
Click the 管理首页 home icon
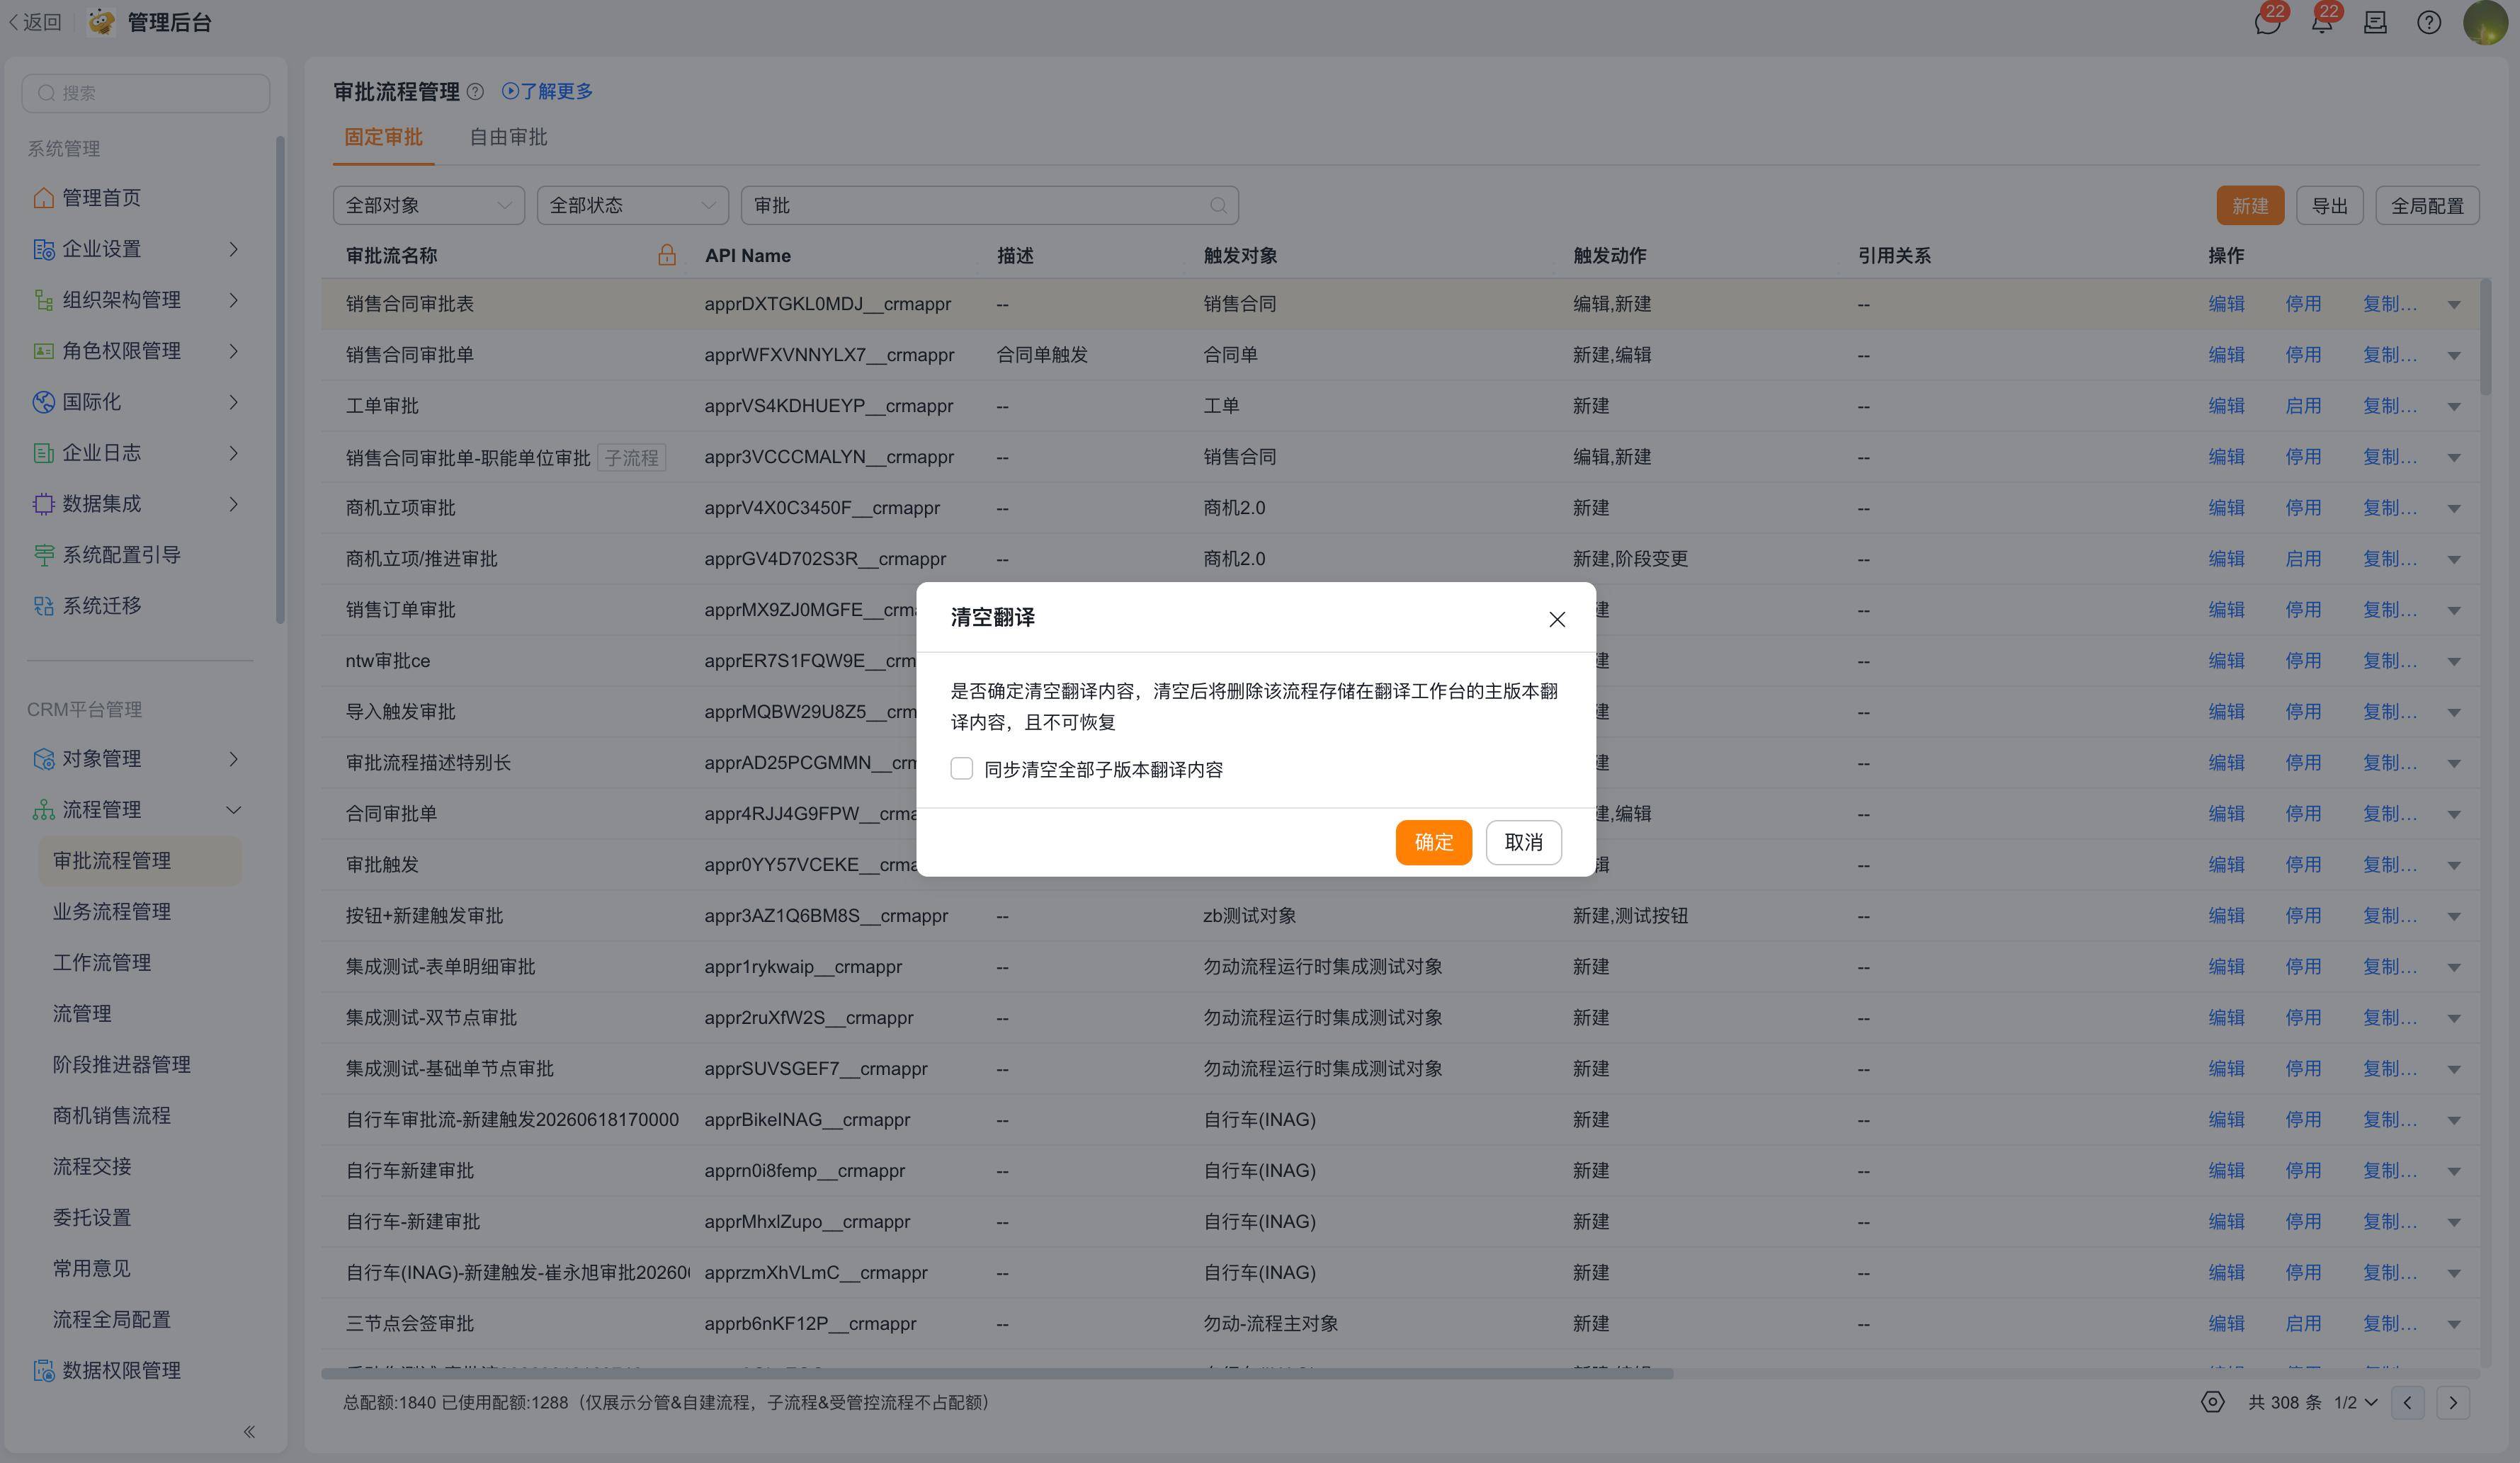click(x=43, y=197)
